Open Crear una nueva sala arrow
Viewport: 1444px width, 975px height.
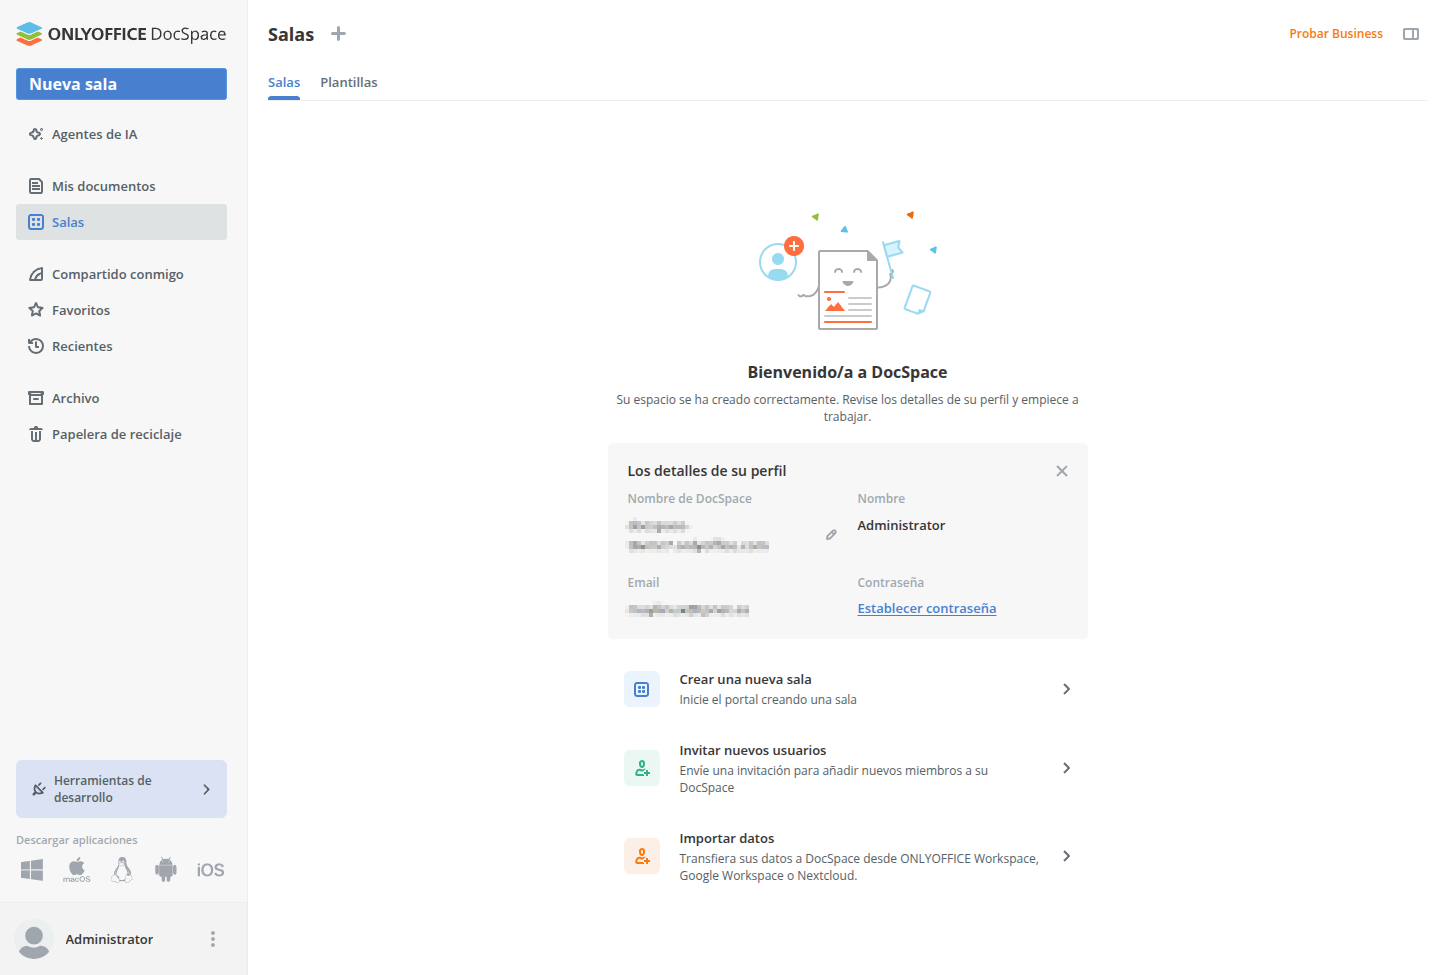click(1067, 689)
